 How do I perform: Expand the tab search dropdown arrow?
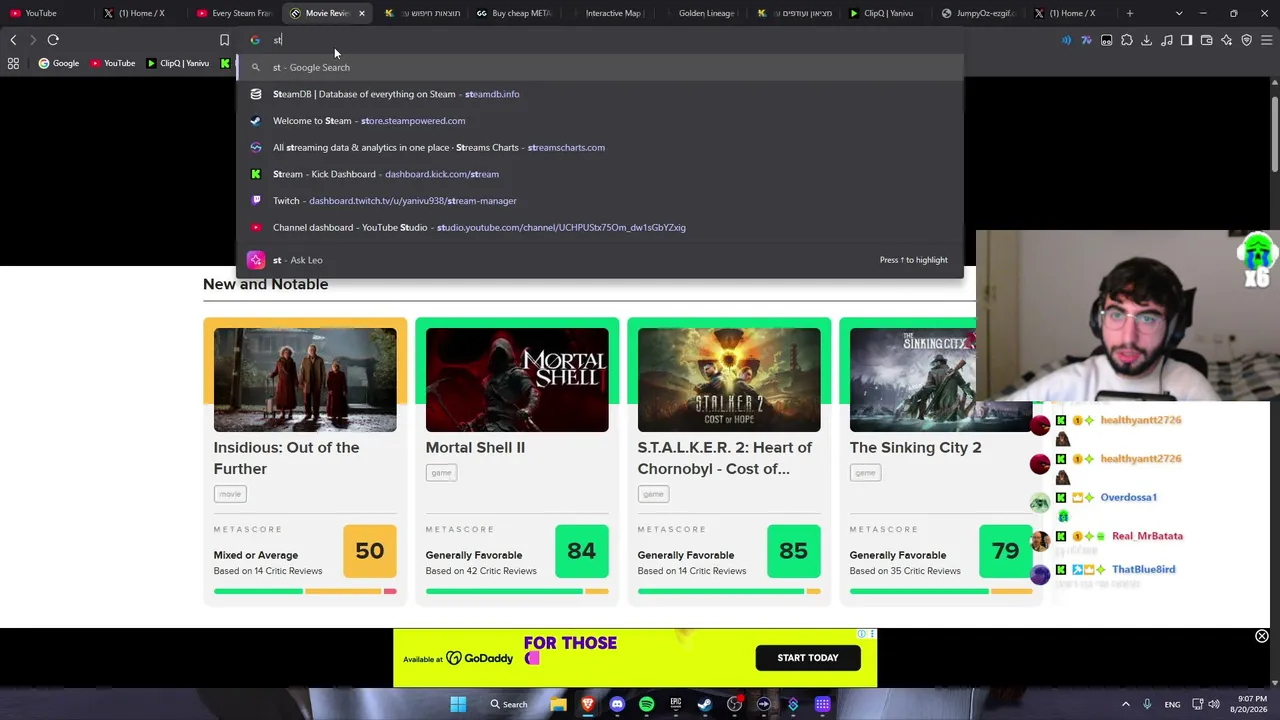pos(1179,13)
